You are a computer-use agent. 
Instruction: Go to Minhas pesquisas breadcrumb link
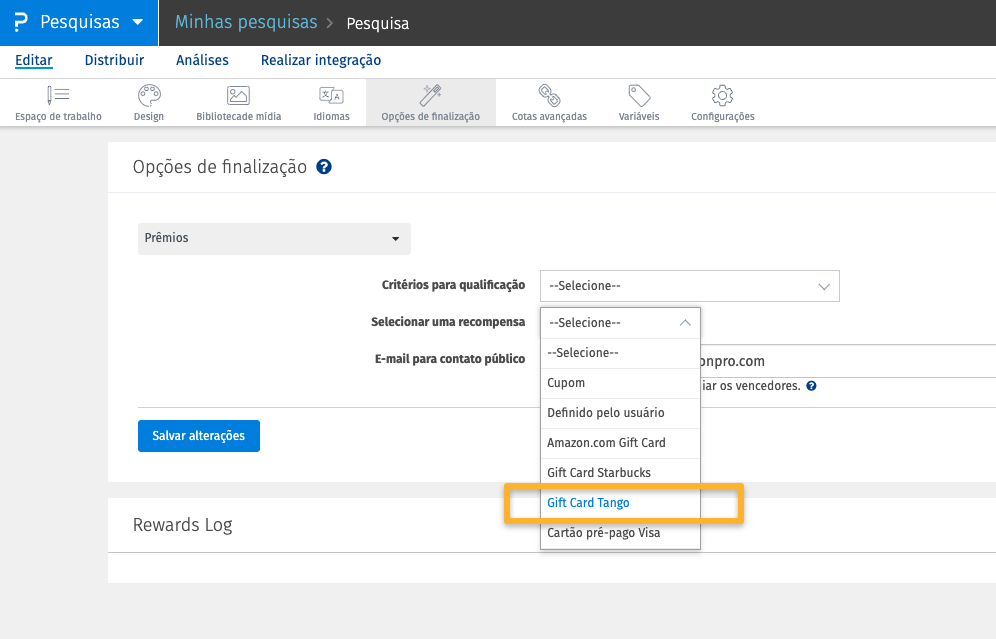pyautogui.click(x=246, y=22)
